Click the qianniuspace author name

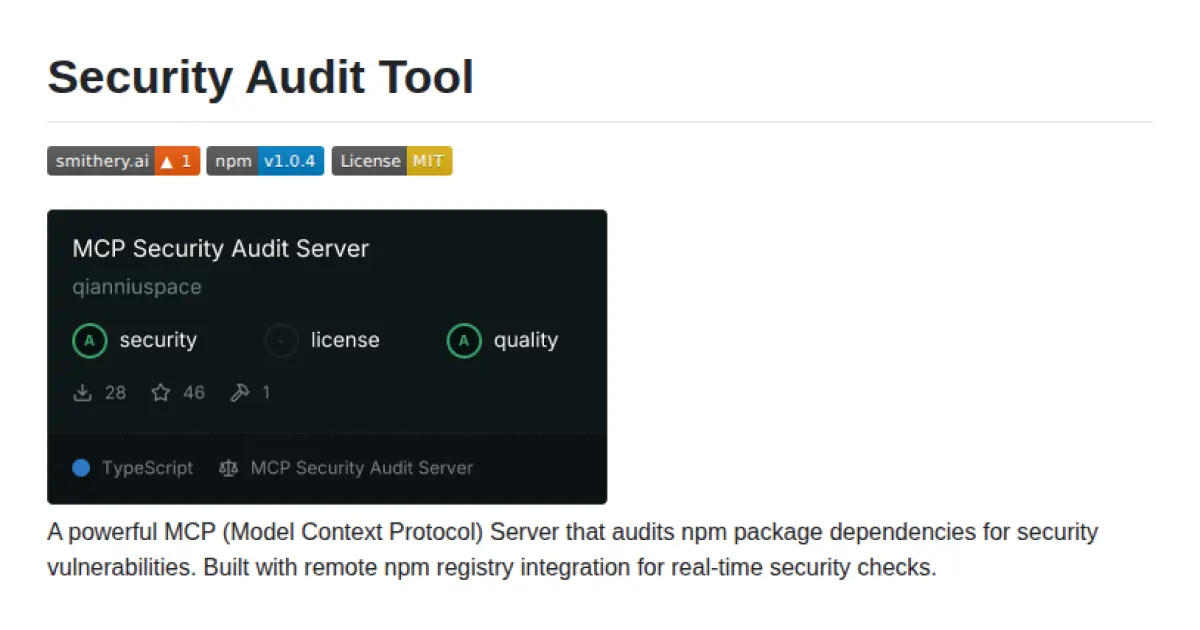pyautogui.click(x=136, y=287)
